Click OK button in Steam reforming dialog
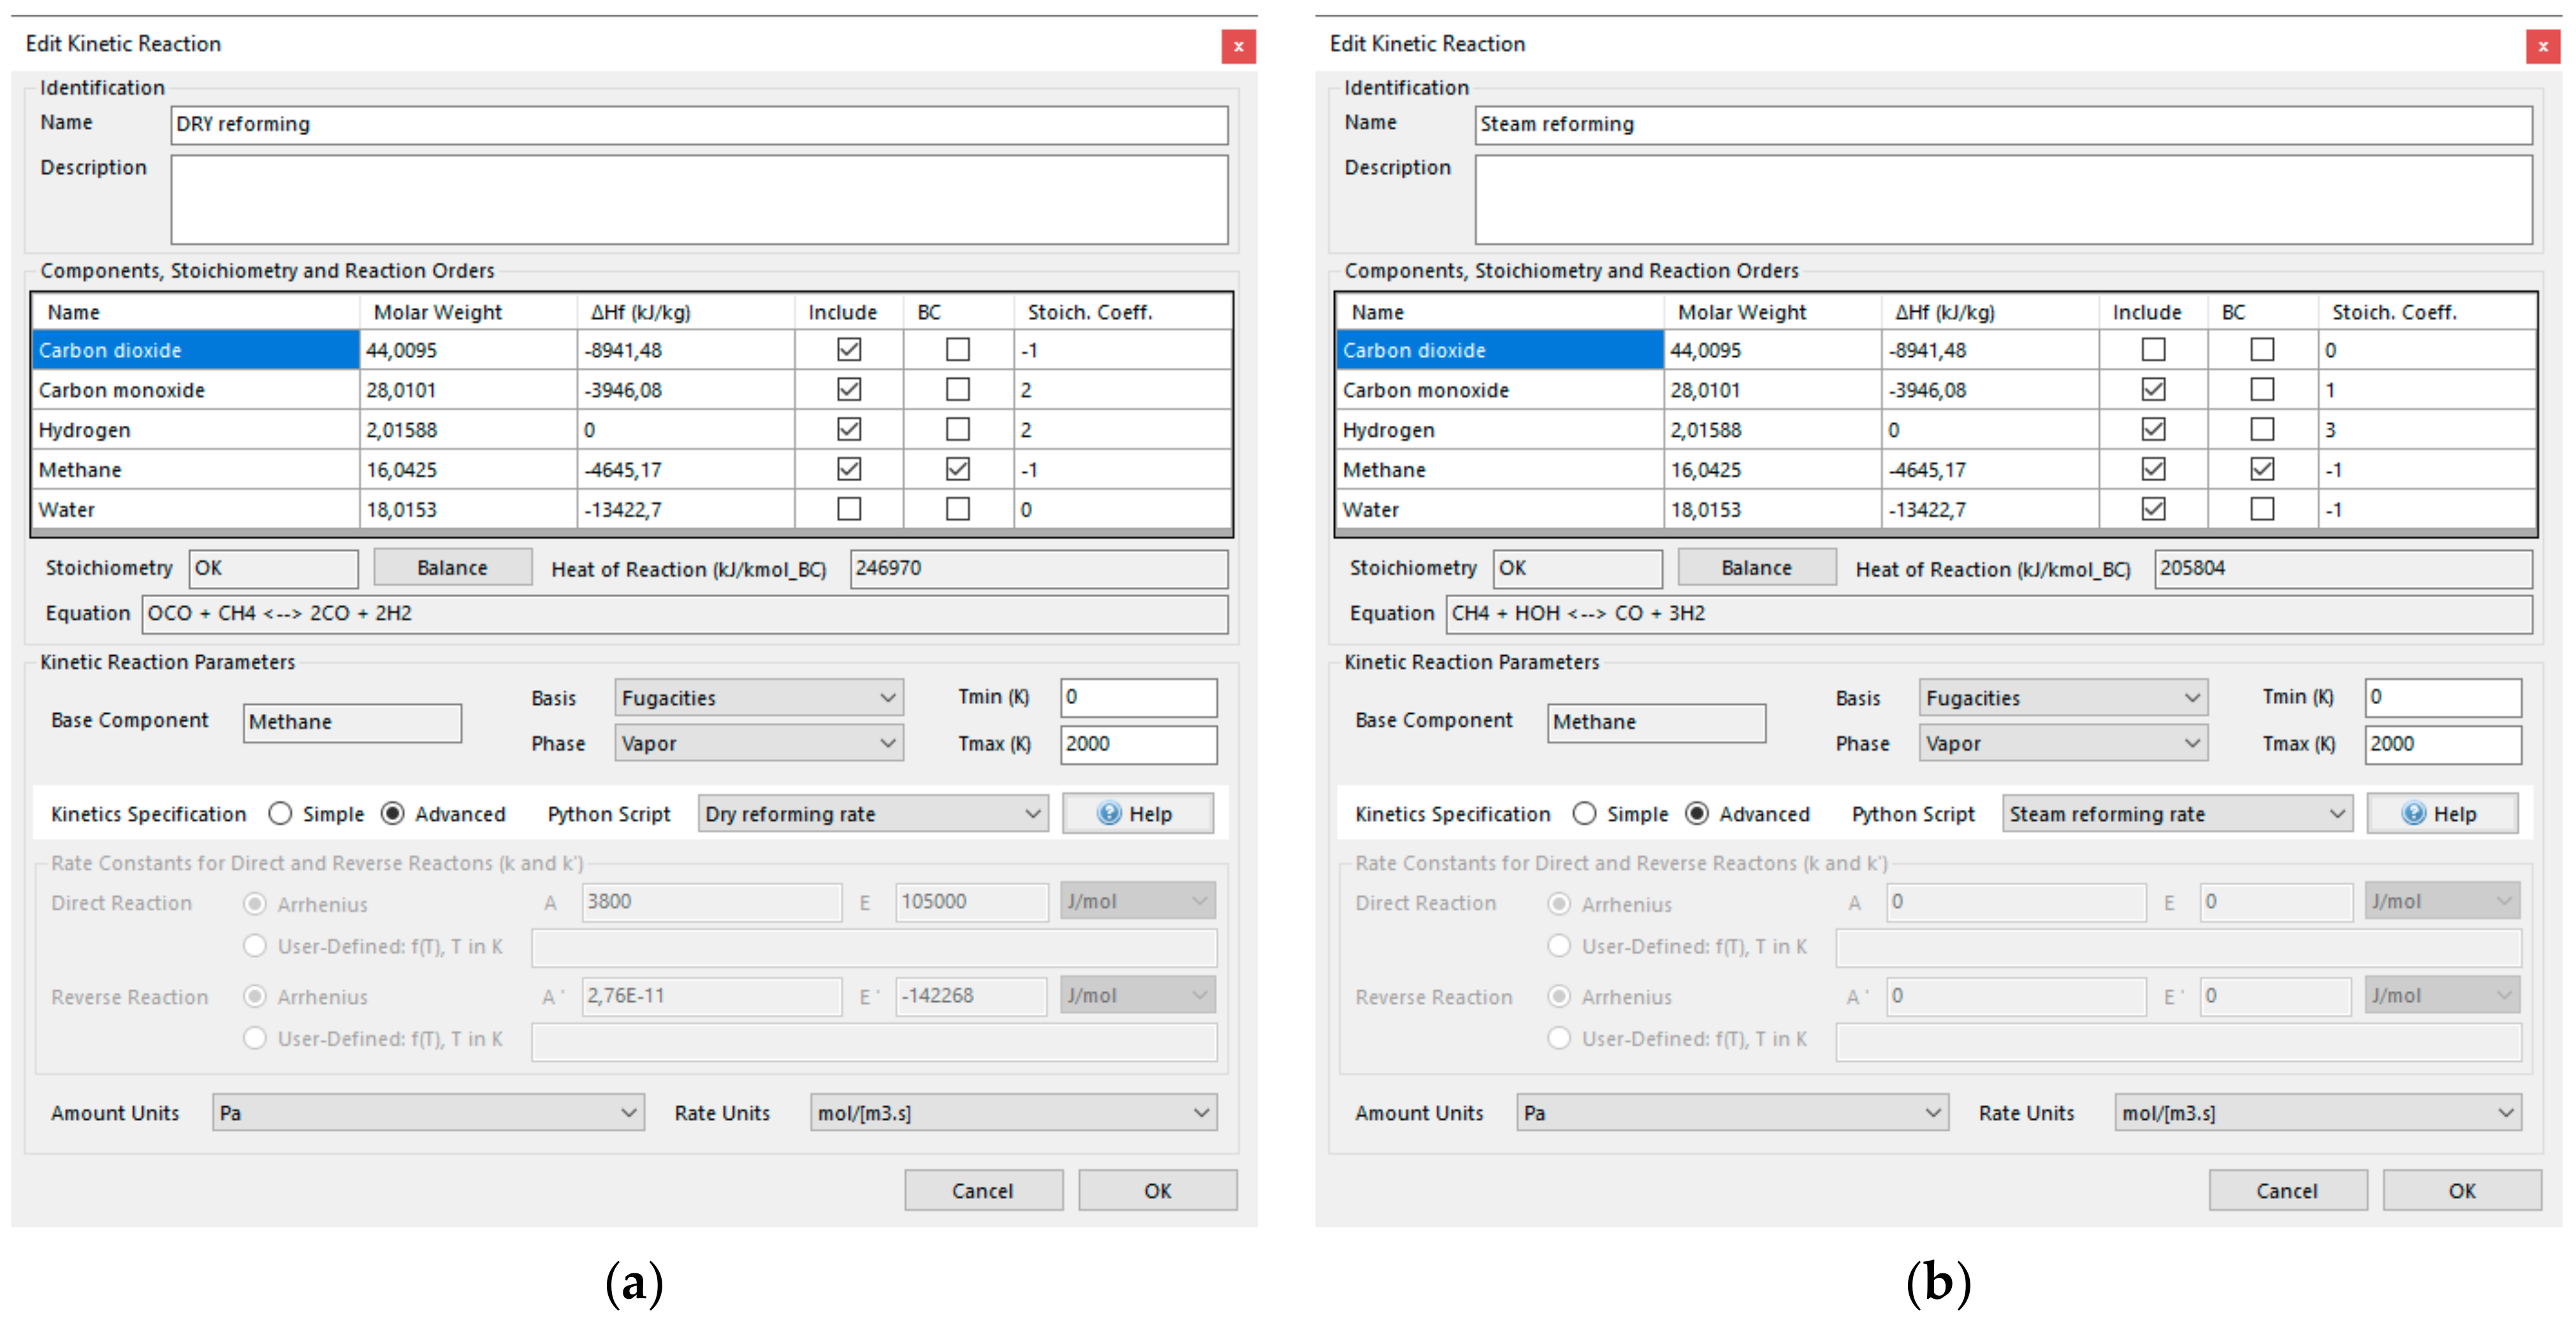The image size is (2576, 1325). click(x=2461, y=1191)
